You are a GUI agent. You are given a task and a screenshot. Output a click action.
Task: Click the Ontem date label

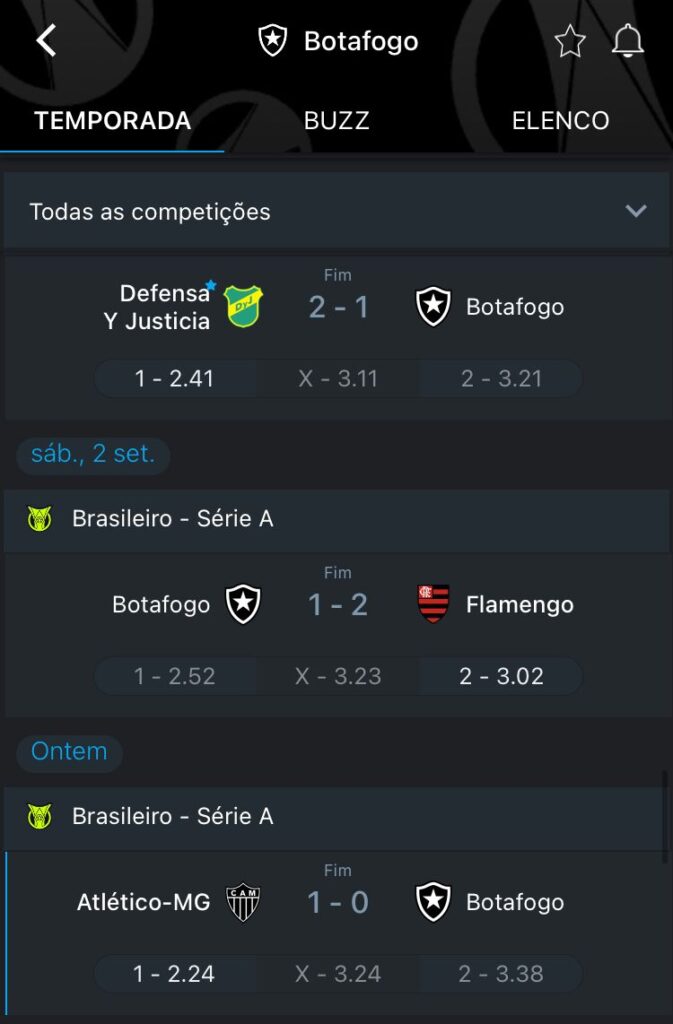coord(69,752)
